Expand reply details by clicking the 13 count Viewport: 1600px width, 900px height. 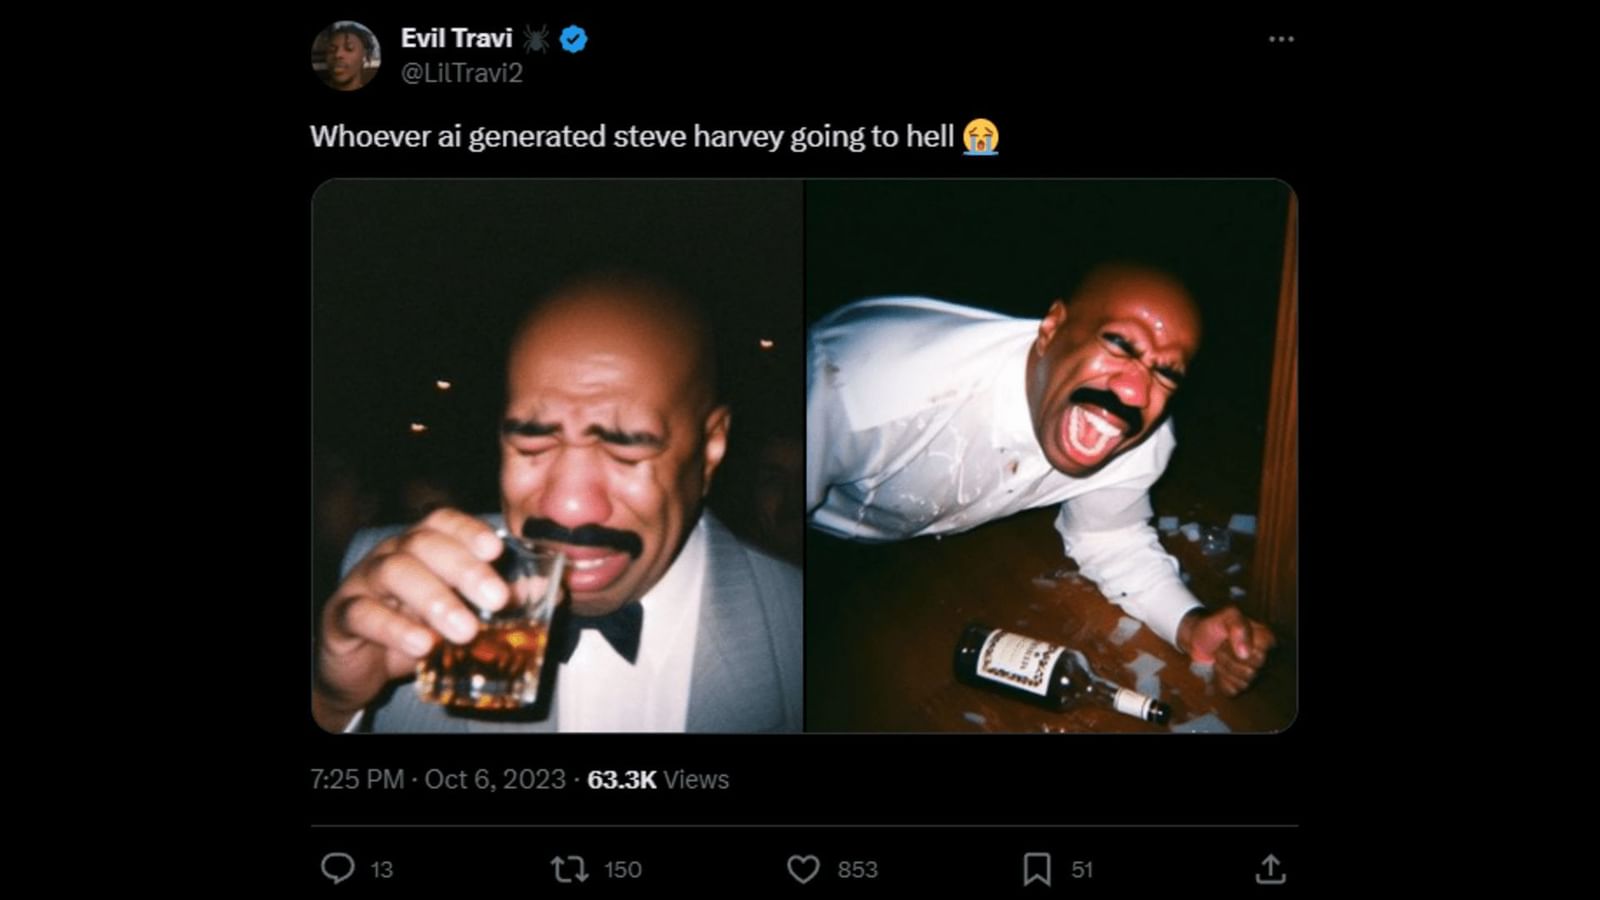[x=379, y=870]
